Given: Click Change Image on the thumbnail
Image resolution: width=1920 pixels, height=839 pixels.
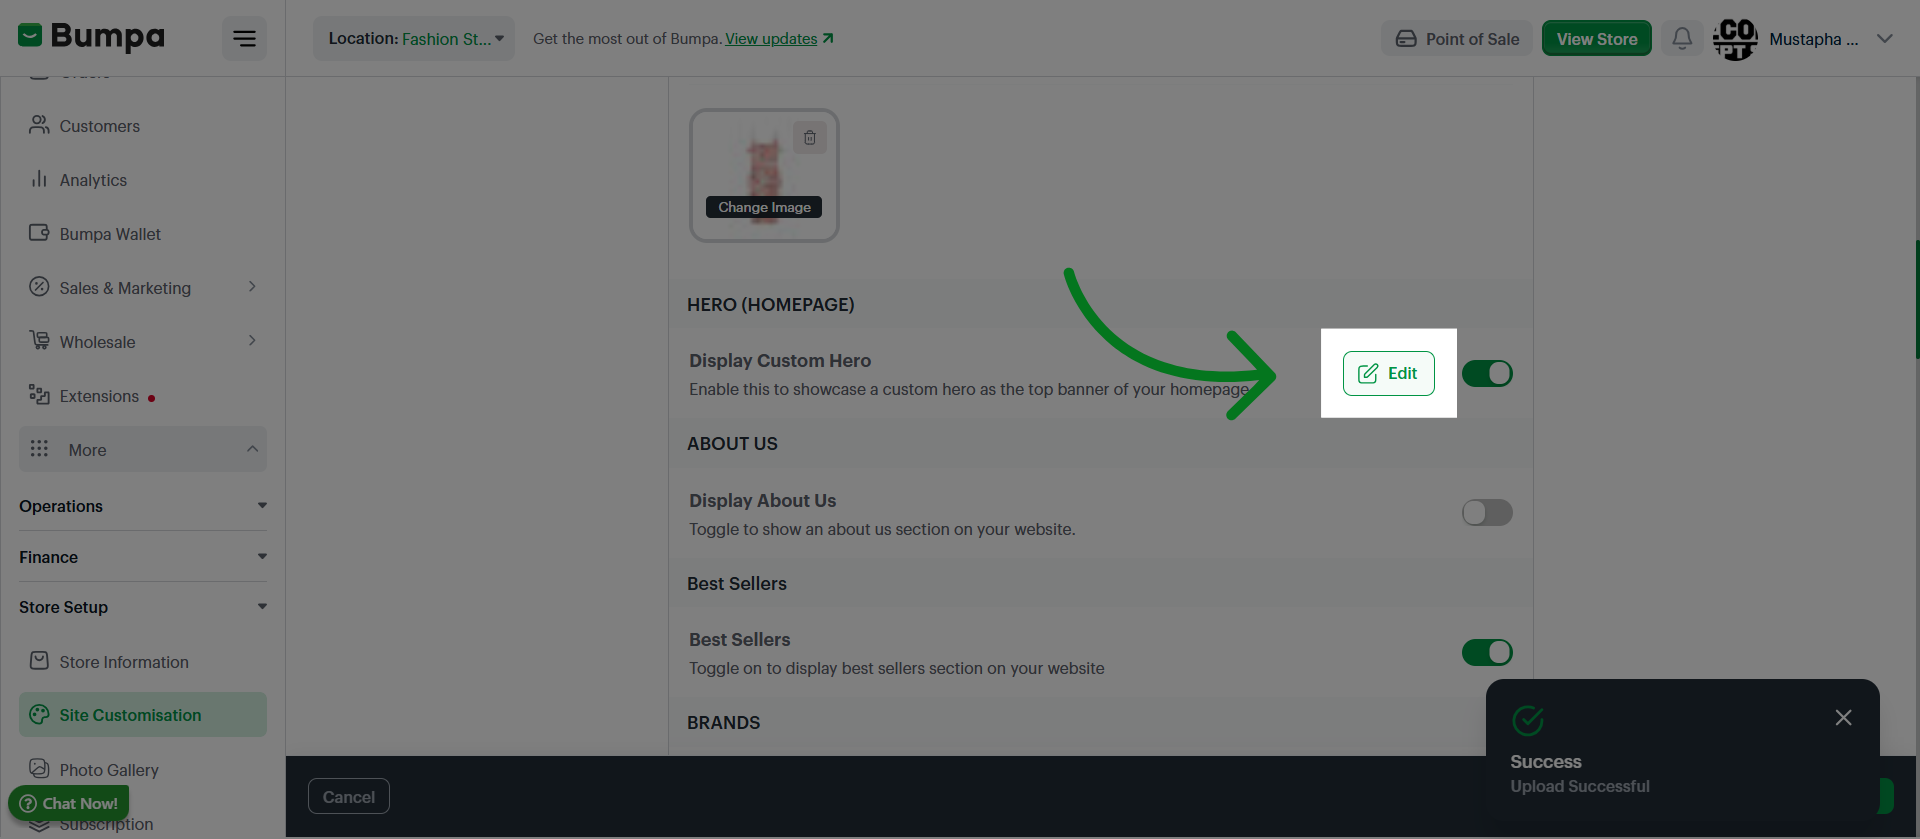Looking at the screenshot, I should click(x=764, y=207).
